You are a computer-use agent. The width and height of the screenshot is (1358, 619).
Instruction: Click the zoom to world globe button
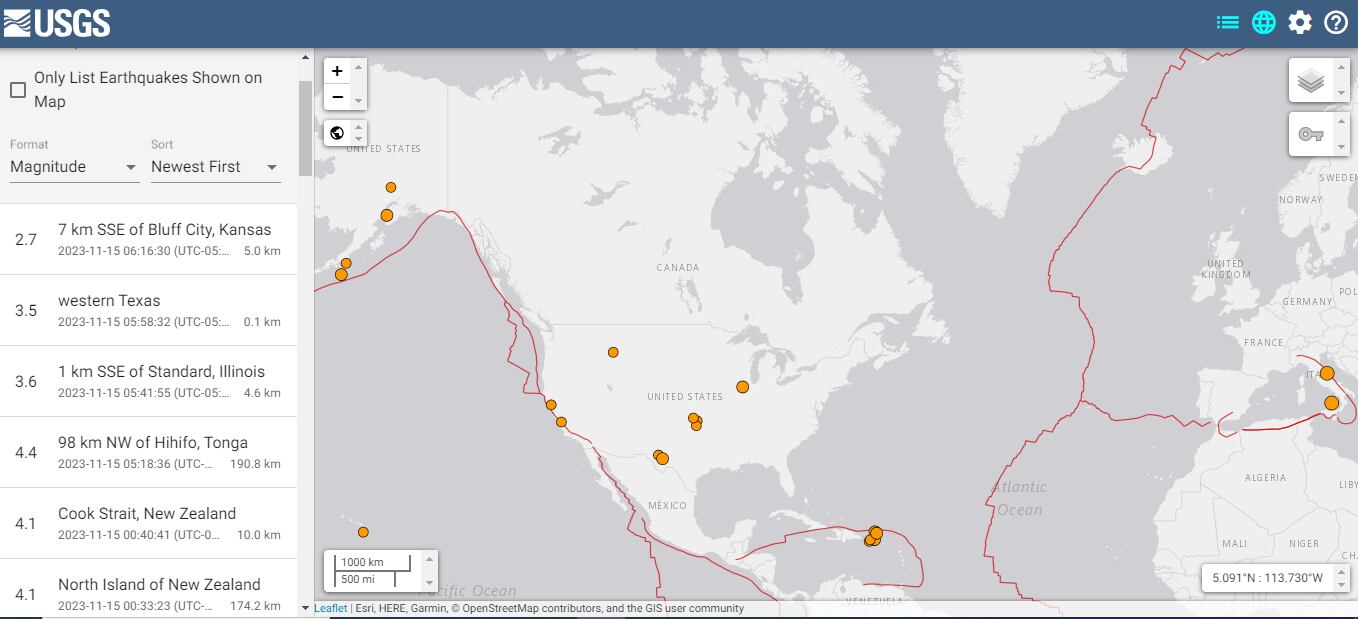point(337,133)
